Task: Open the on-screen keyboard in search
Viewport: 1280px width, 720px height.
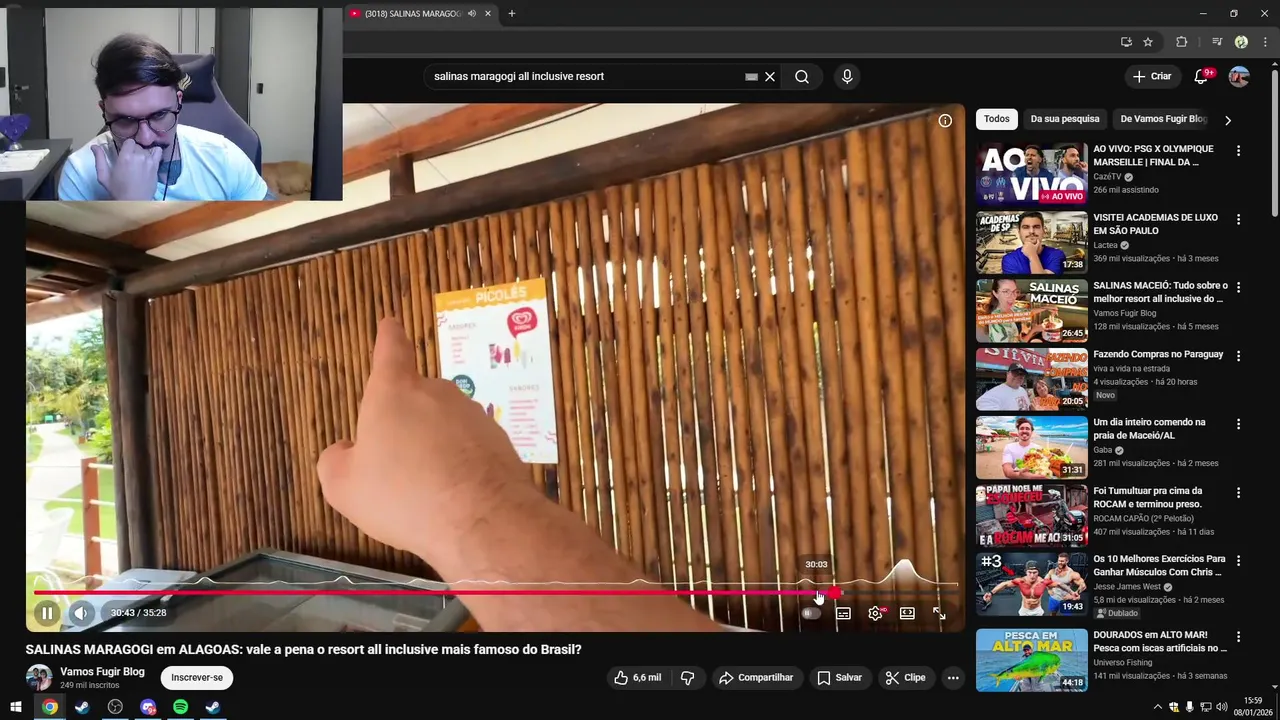Action: coord(751,76)
